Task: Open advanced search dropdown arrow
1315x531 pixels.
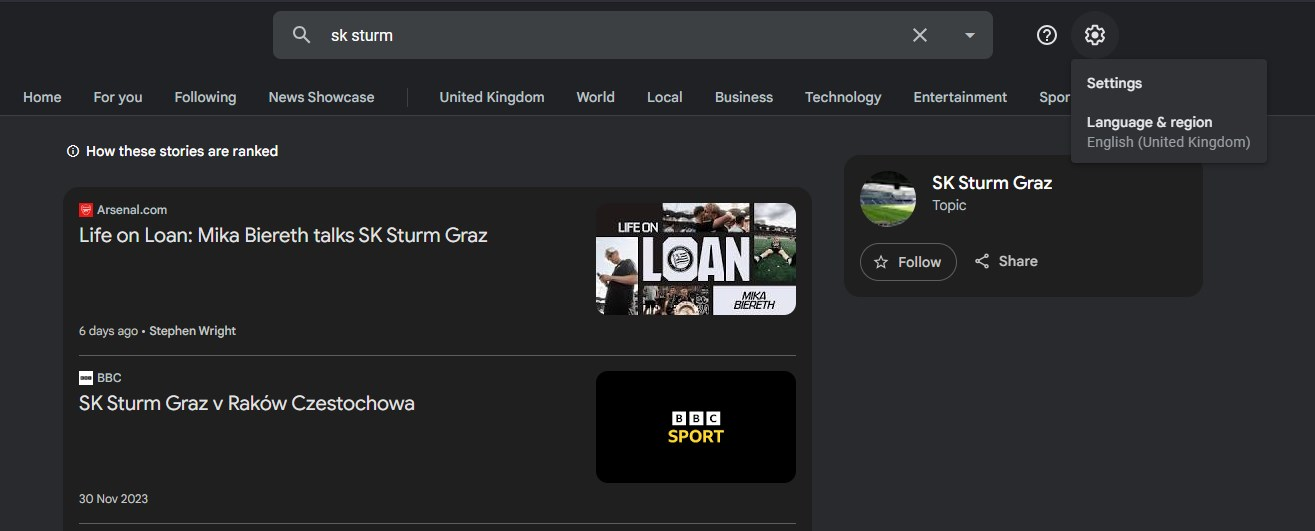Action: [969, 35]
